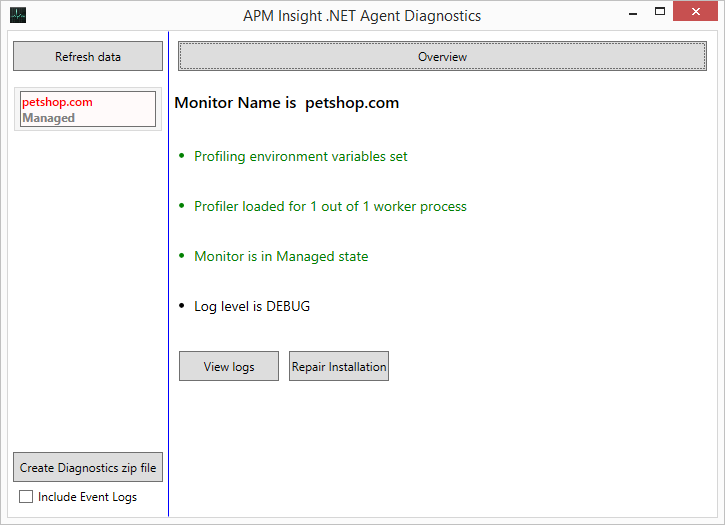This screenshot has width=725, height=525.
Task: Open View logs
Action: tap(229, 367)
